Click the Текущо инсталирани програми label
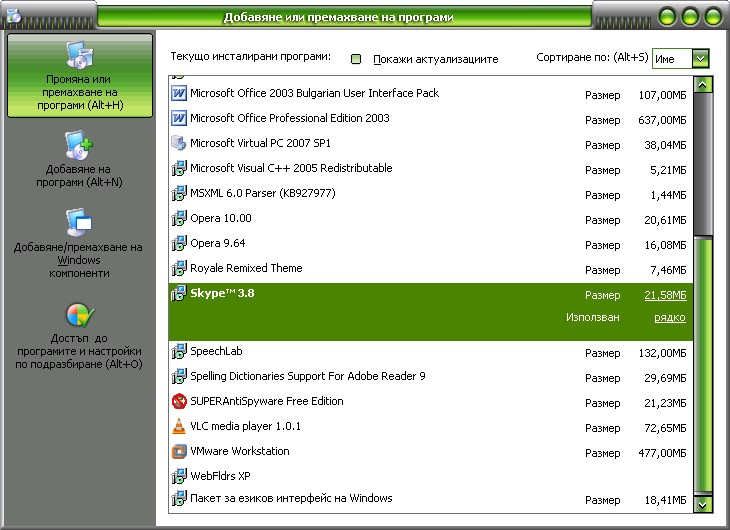This screenshot has height=530, width=730. tap(250, 57)
